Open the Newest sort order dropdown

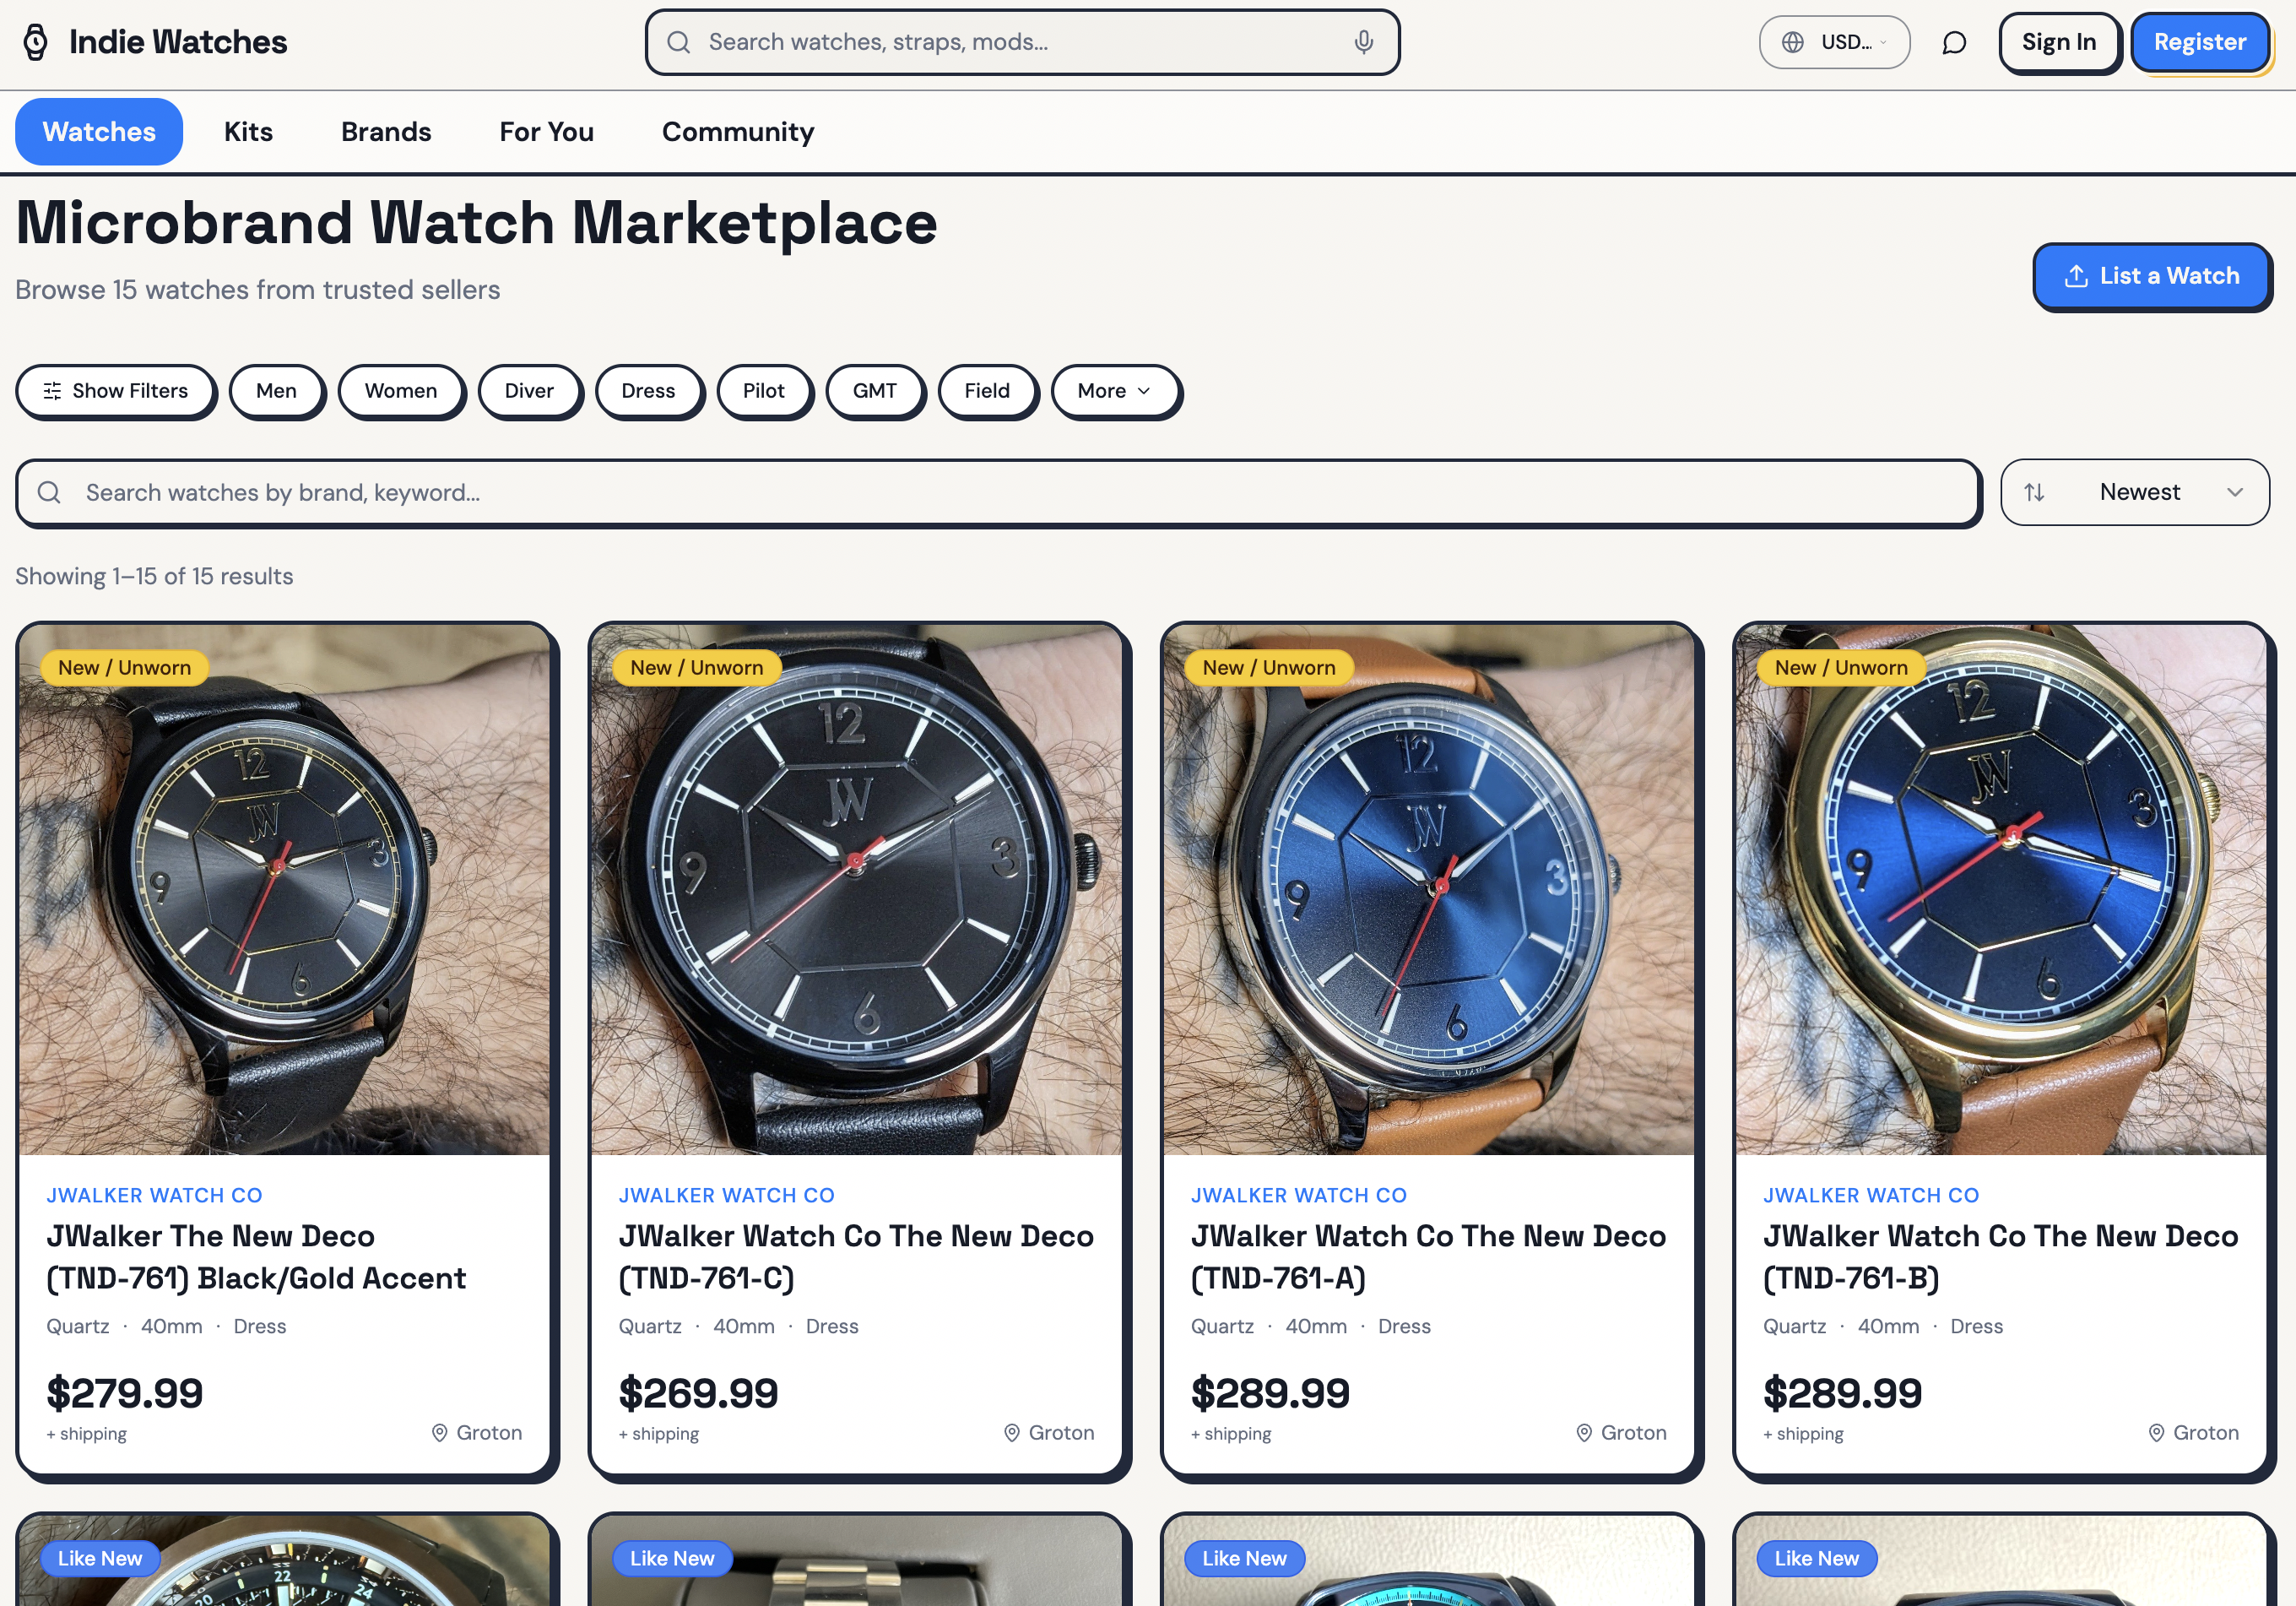2139,492
